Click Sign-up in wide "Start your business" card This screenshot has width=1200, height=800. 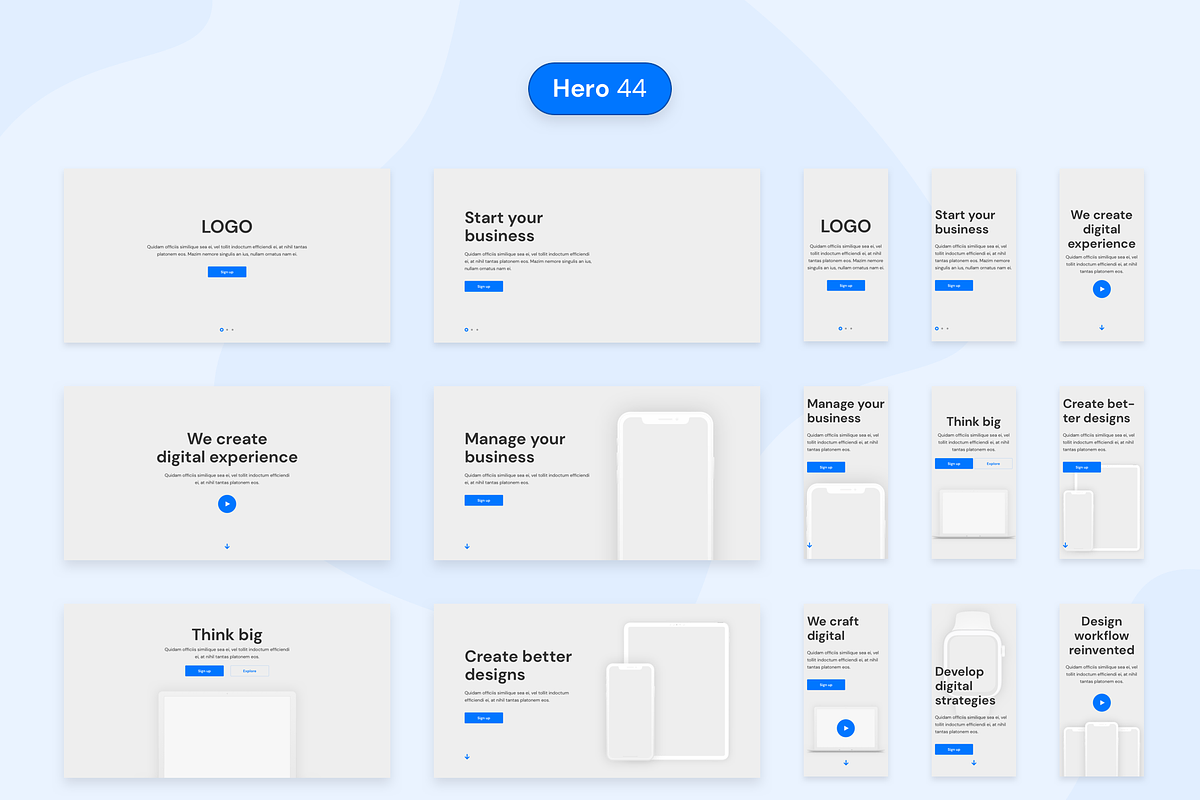pos(483,286)
